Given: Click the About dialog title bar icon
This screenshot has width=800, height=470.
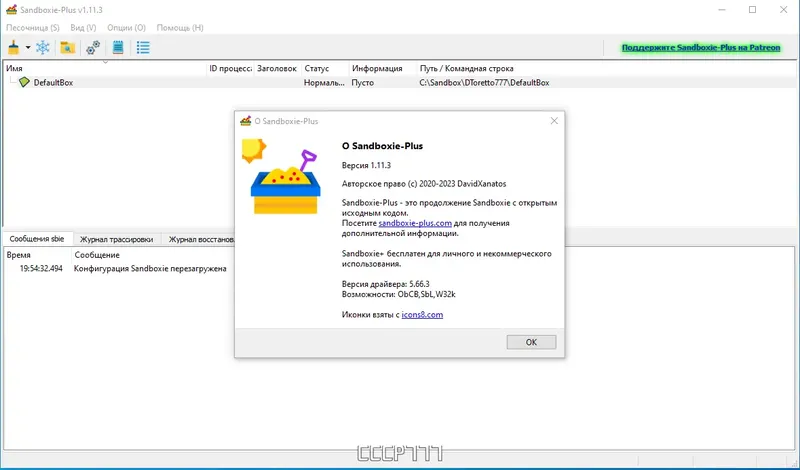Looking at the screenshot, I should click(x=246, y=121).
